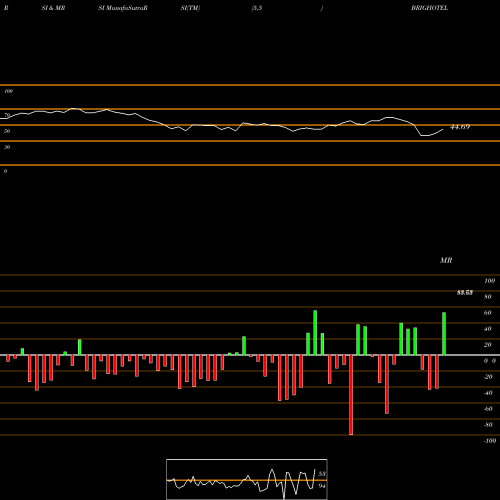The width and height of the screenshot is (500, 500).
Task: Click the RSI axis label 50
Action: [x=7, y=131]
